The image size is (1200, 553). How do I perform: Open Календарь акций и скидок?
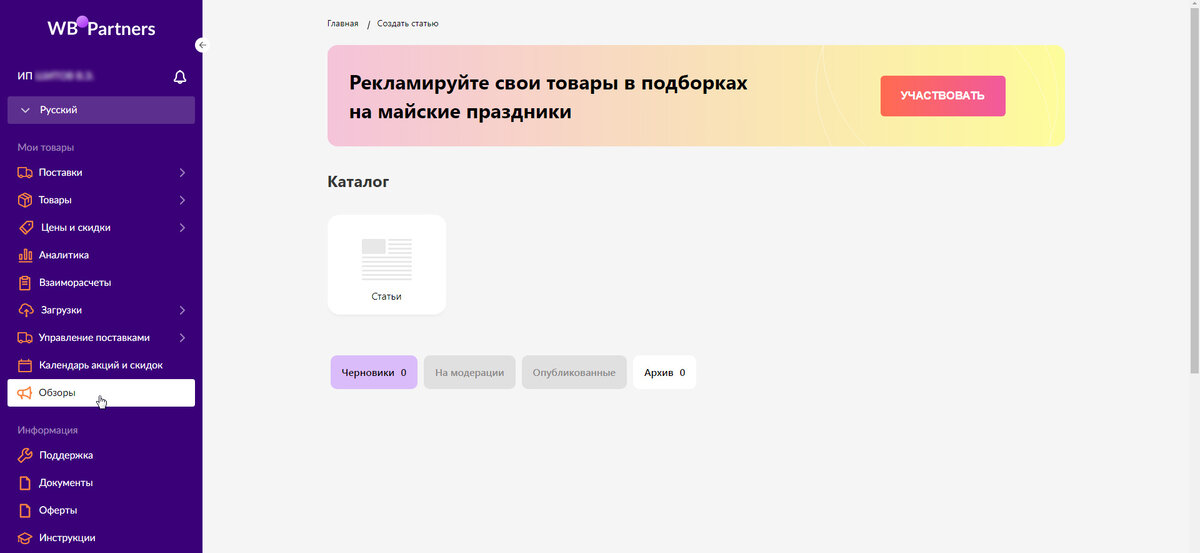coord(101,365)
